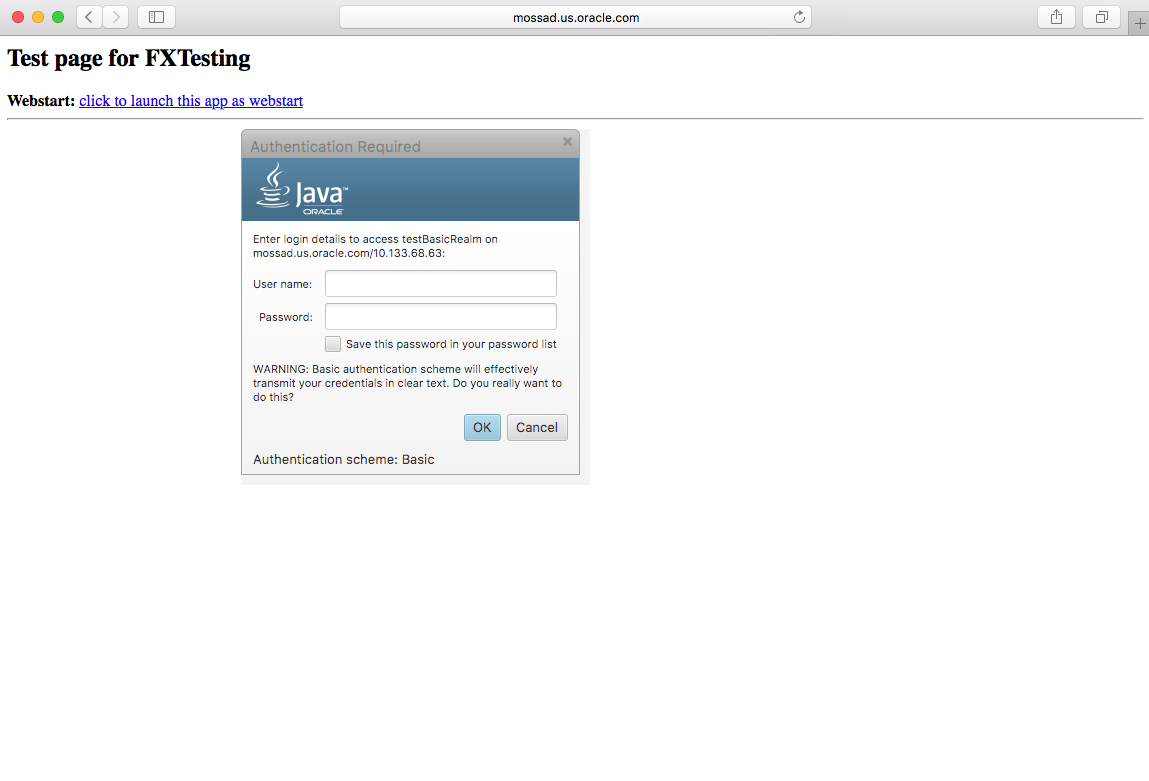
Task: Launch the app via webstart link
Action: tap(191, 101)
